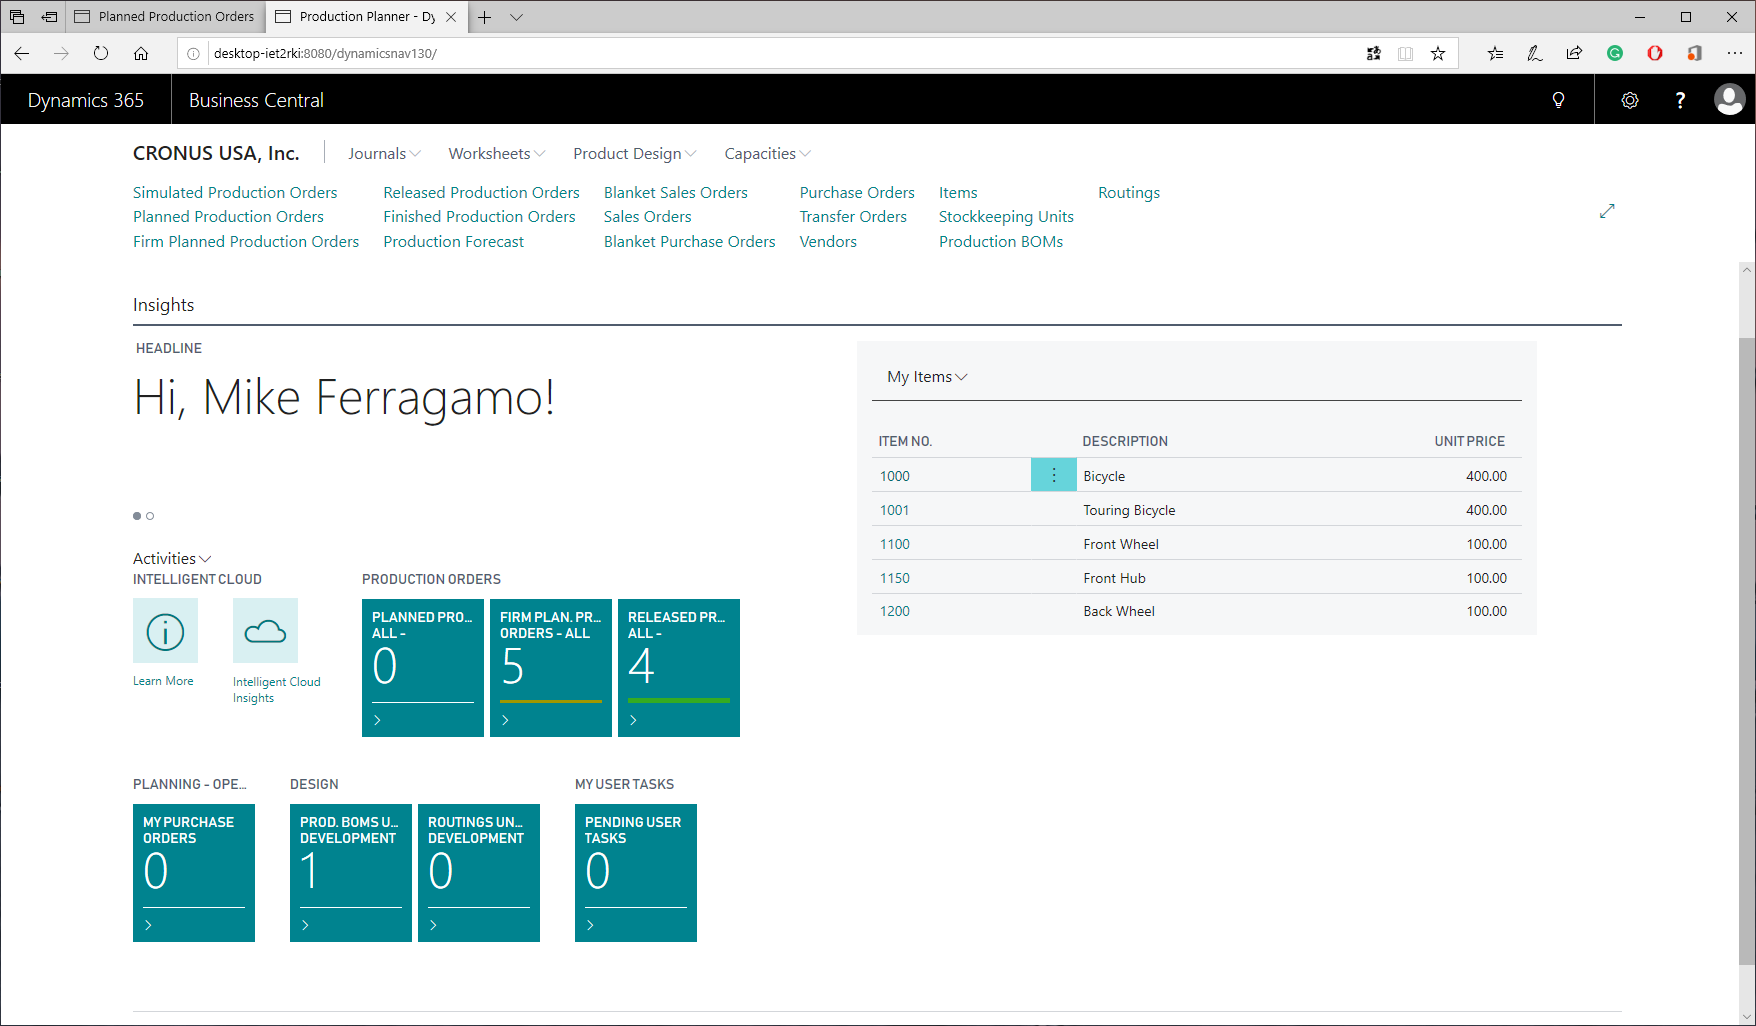1756x1026 pixels.
Task: Open the Office extension icon
Action: (1695, 53)
